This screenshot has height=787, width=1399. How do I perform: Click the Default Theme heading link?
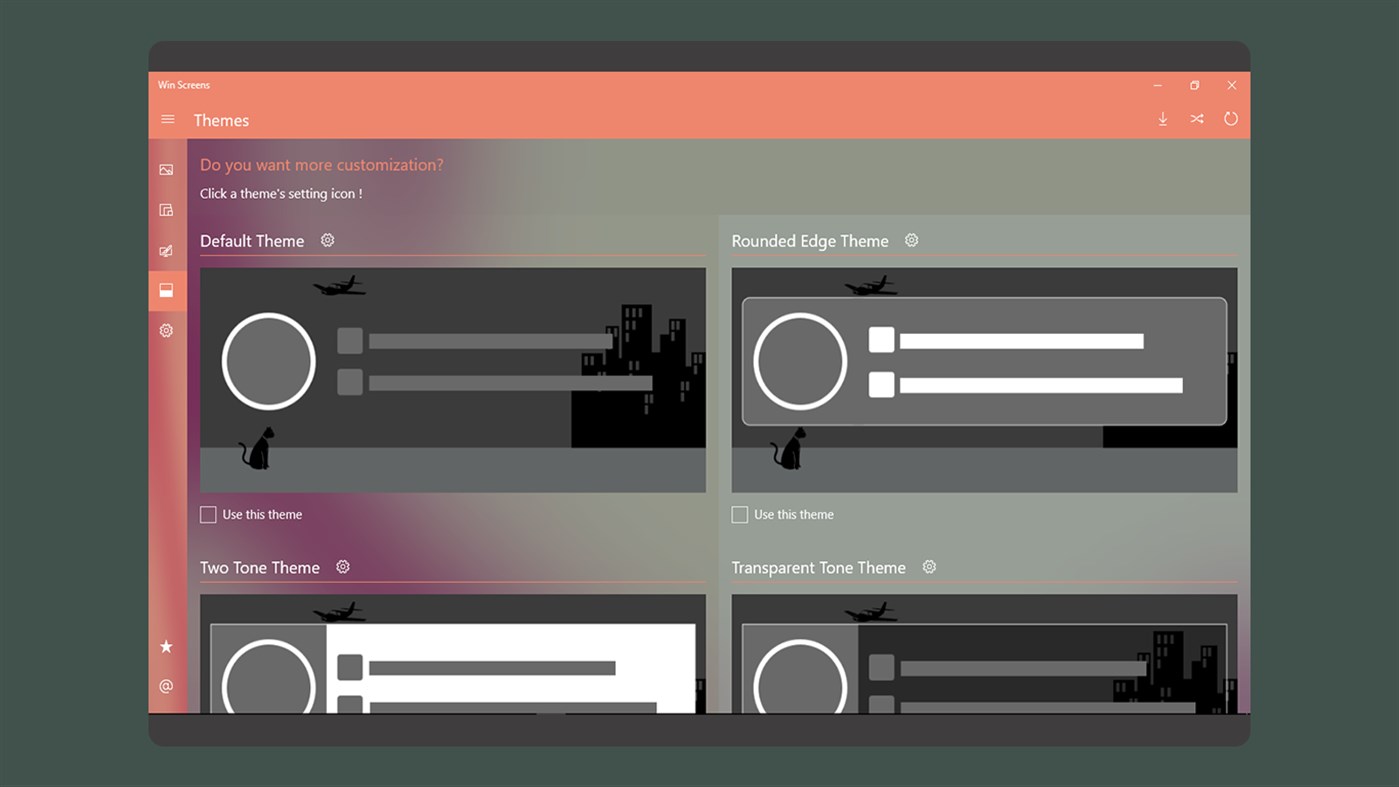[x=251, y=241]
